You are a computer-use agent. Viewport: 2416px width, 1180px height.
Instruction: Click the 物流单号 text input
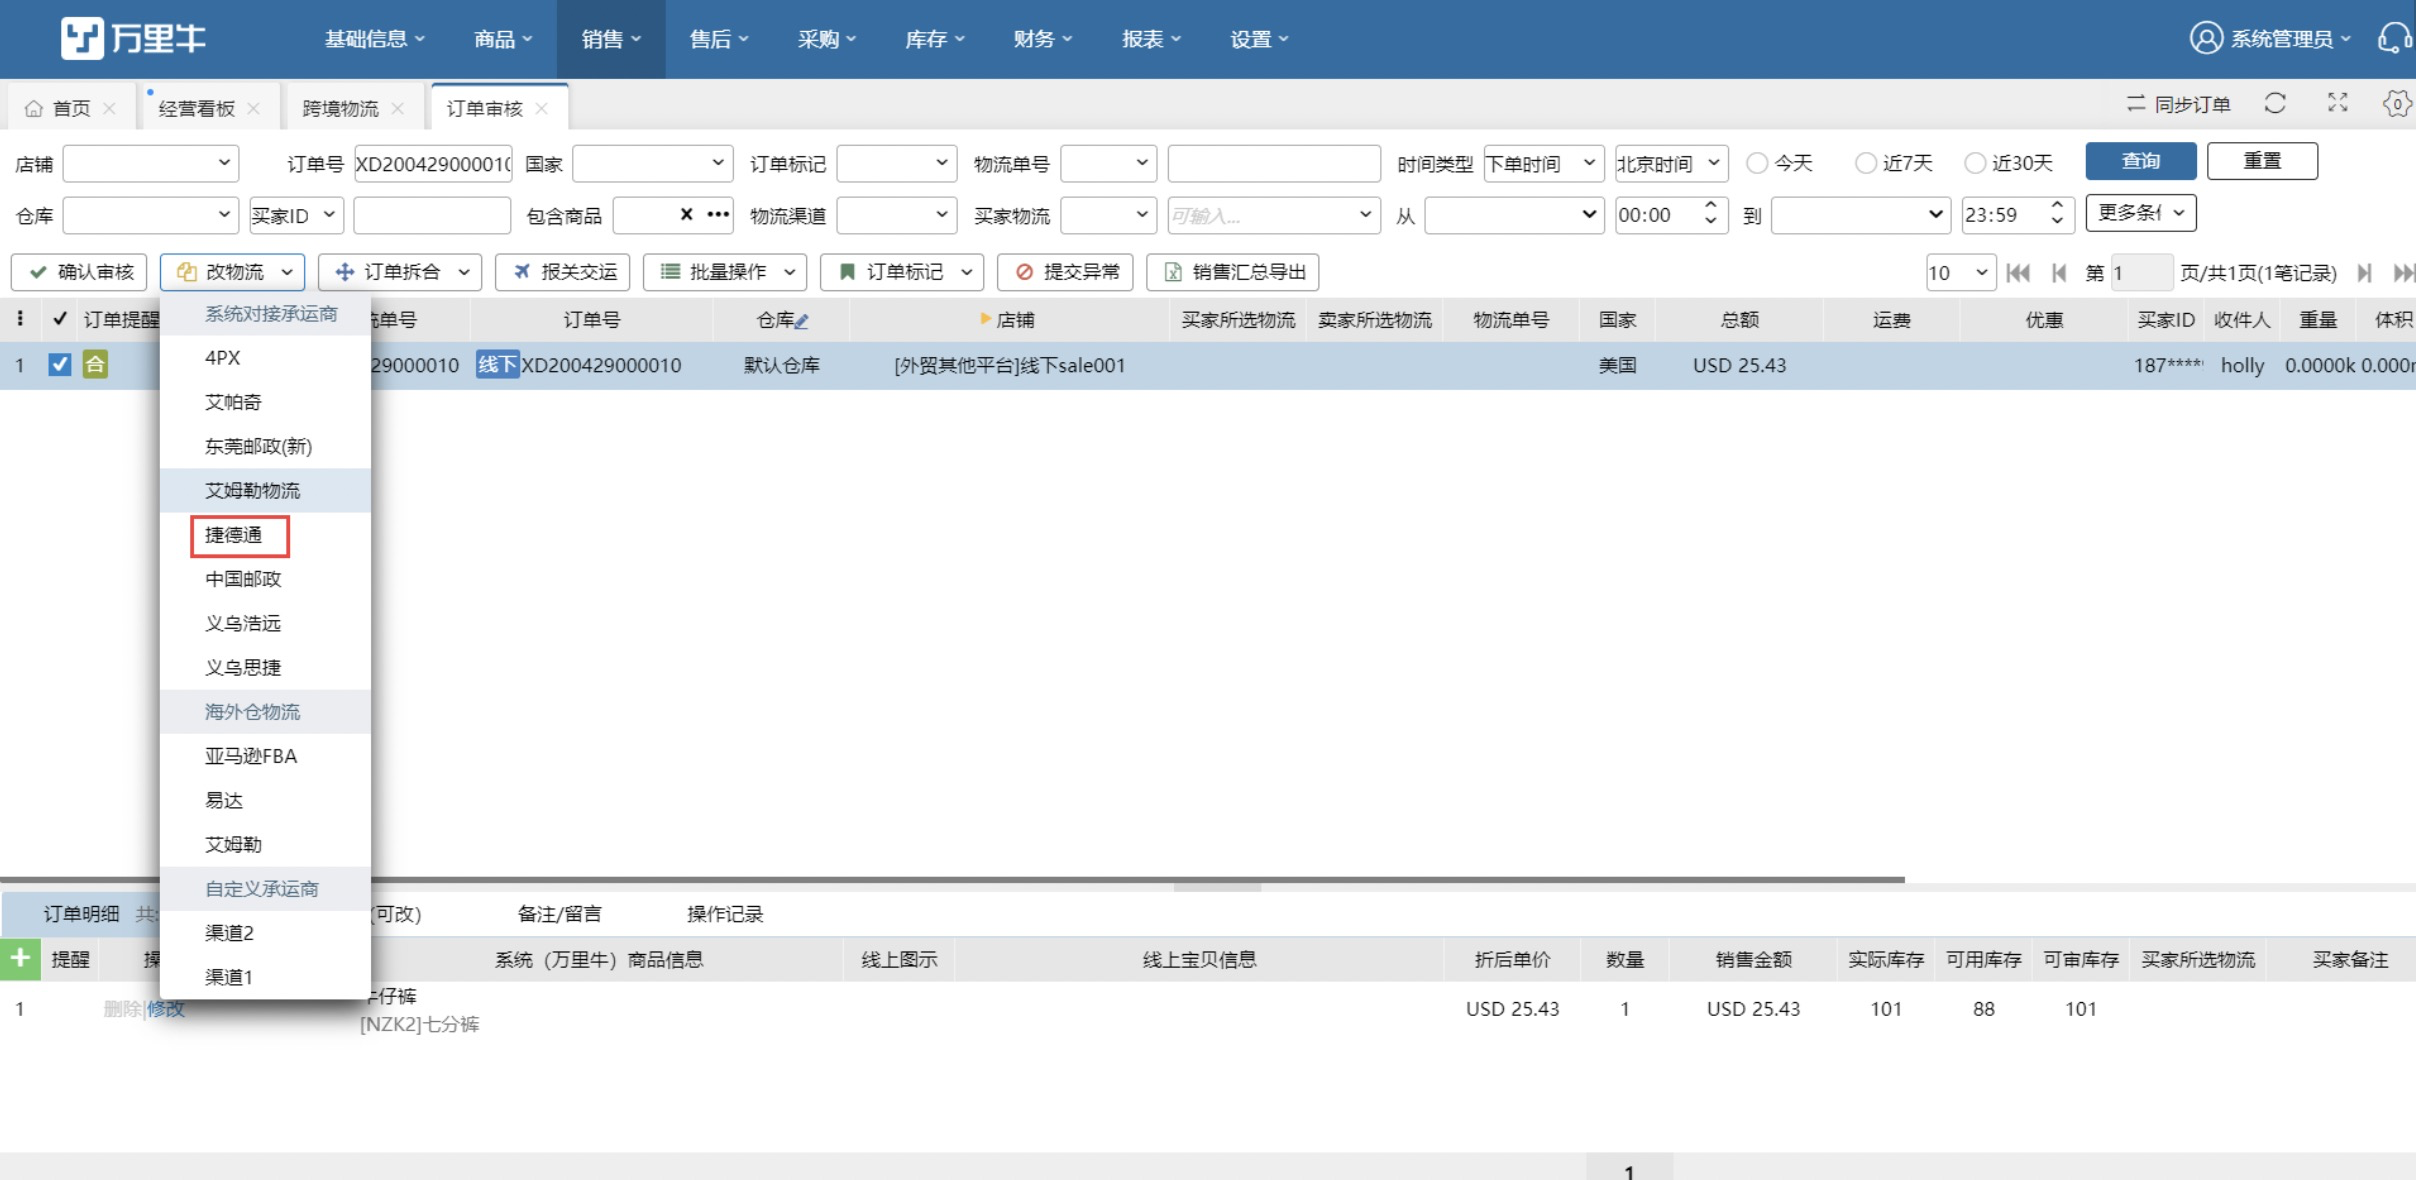[x=1274, y=163]
